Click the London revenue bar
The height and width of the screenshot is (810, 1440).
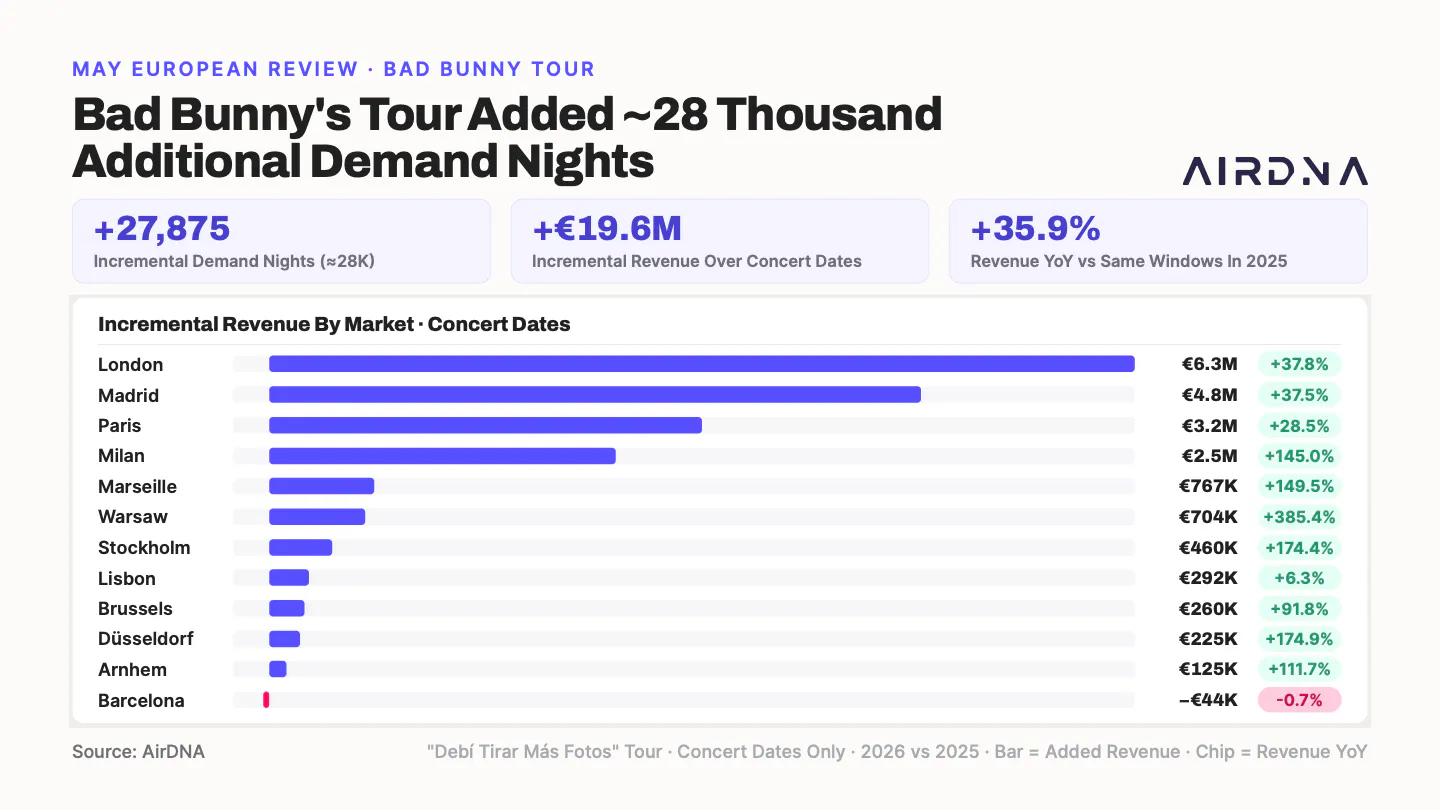coord(702,364)
